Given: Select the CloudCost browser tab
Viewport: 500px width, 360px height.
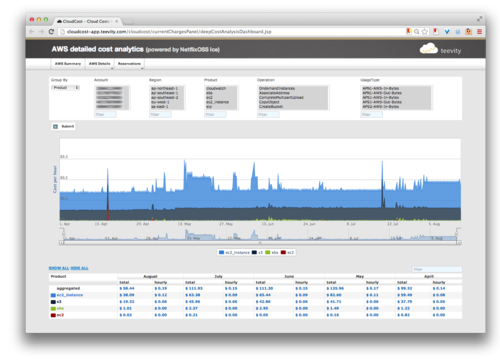Looking at the screenshot, I should pyautogui.click(x=87, y=21).
